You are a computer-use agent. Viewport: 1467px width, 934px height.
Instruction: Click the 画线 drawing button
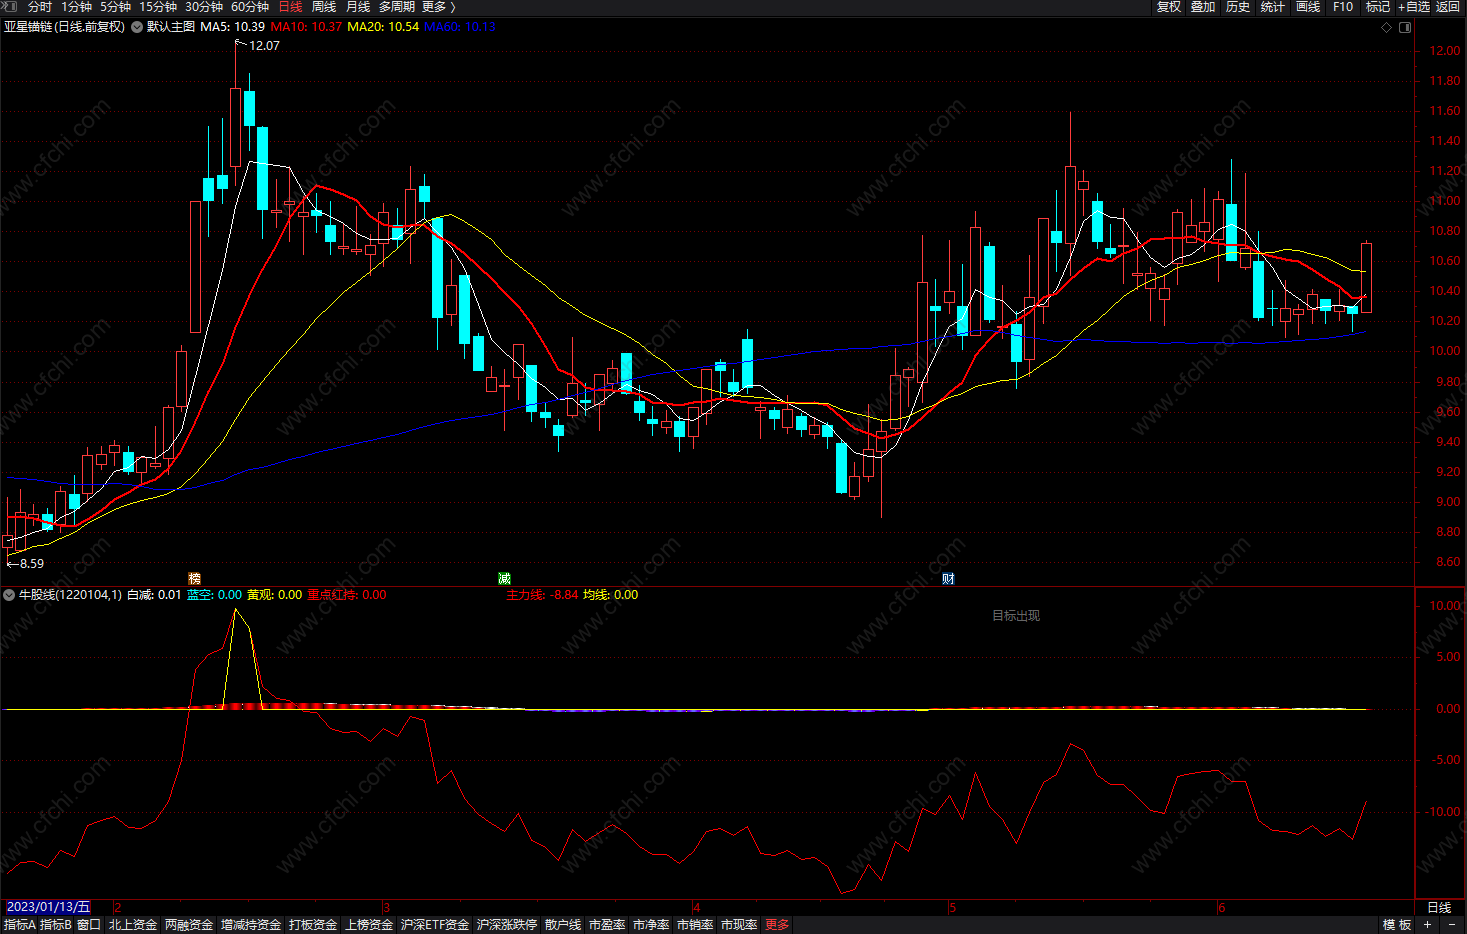pos(1308,7)
